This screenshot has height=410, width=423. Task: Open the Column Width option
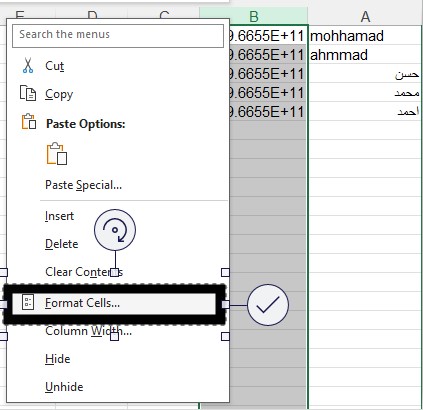click(88, 331)
